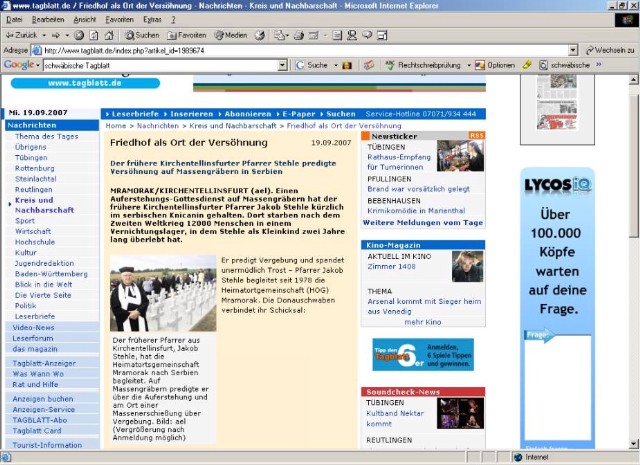The height and width of the screenshot is (465, 640).
Task: Follow the 'Weitere Meldungen vom Tage' link
Action: coord(424,222)
